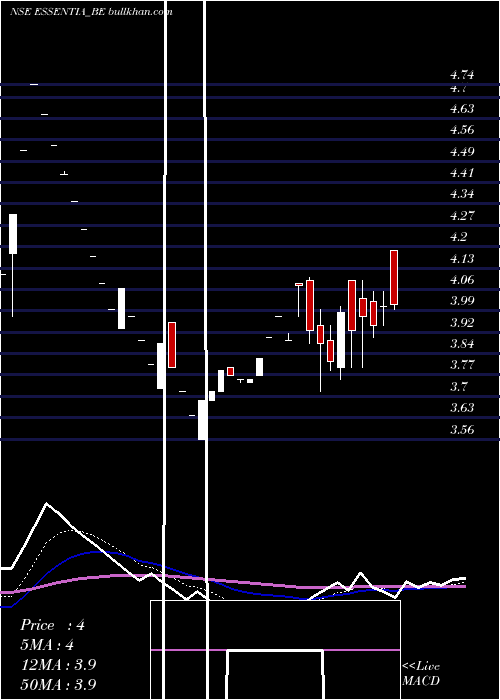Image resolution: width=500 pixels, height=700 pixels.
Task: Click the 3.63 price axis label
Action: [462, 408]
